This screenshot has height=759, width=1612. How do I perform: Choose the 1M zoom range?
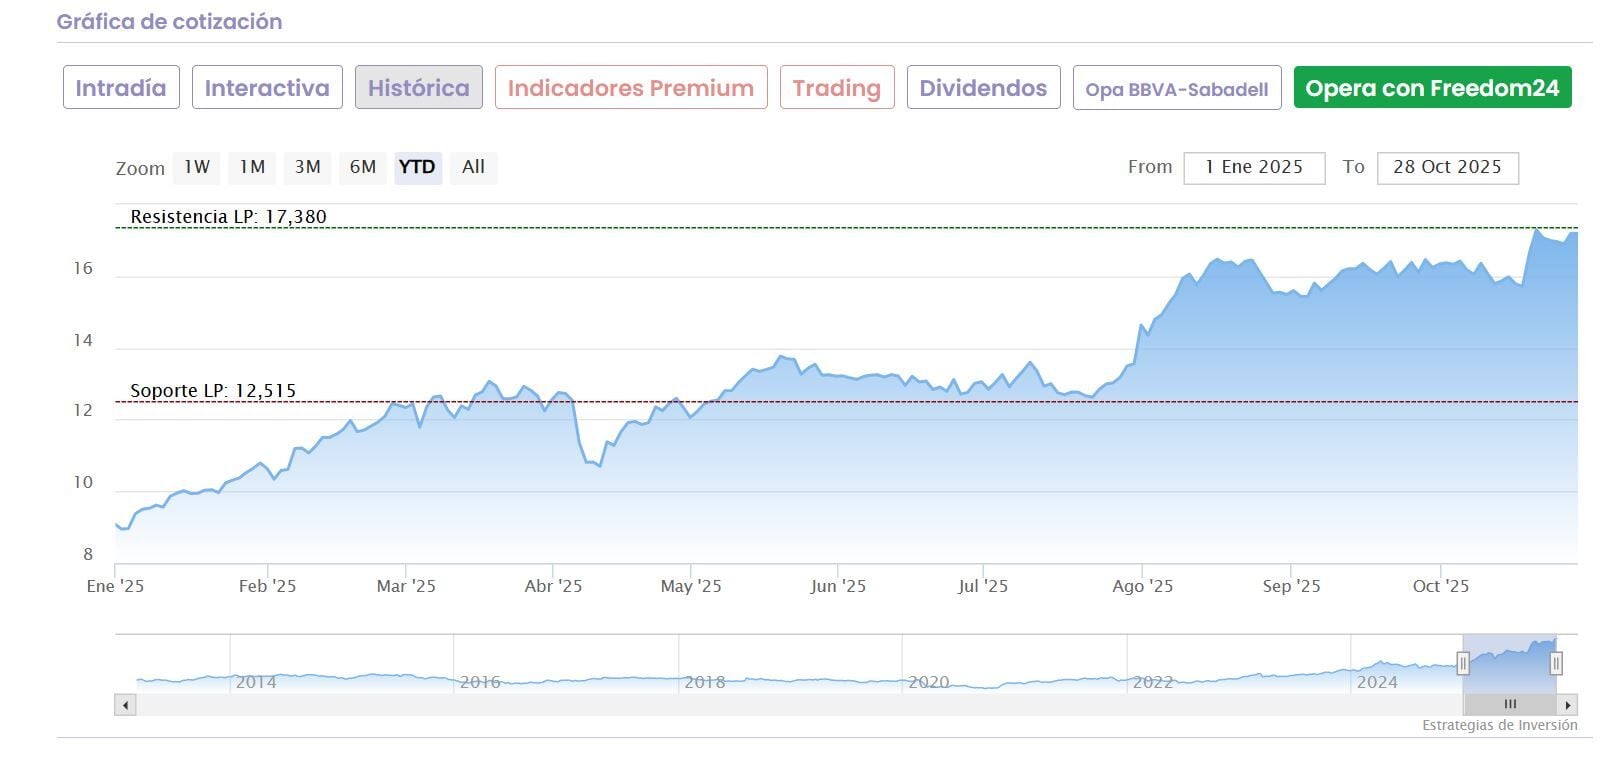pyautogui.click(x=252, y=167)
